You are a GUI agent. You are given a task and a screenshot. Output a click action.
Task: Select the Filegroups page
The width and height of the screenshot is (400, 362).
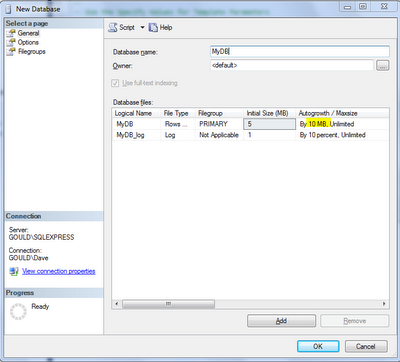coord(32,52)
